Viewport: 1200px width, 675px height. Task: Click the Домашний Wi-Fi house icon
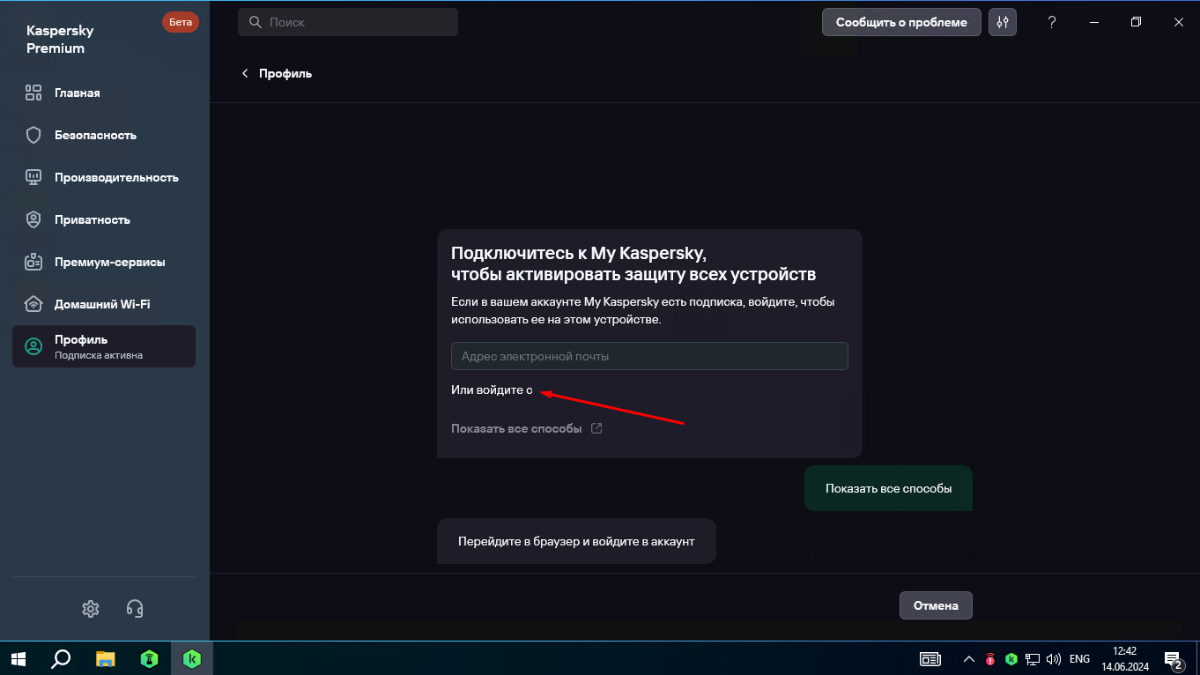33,304
